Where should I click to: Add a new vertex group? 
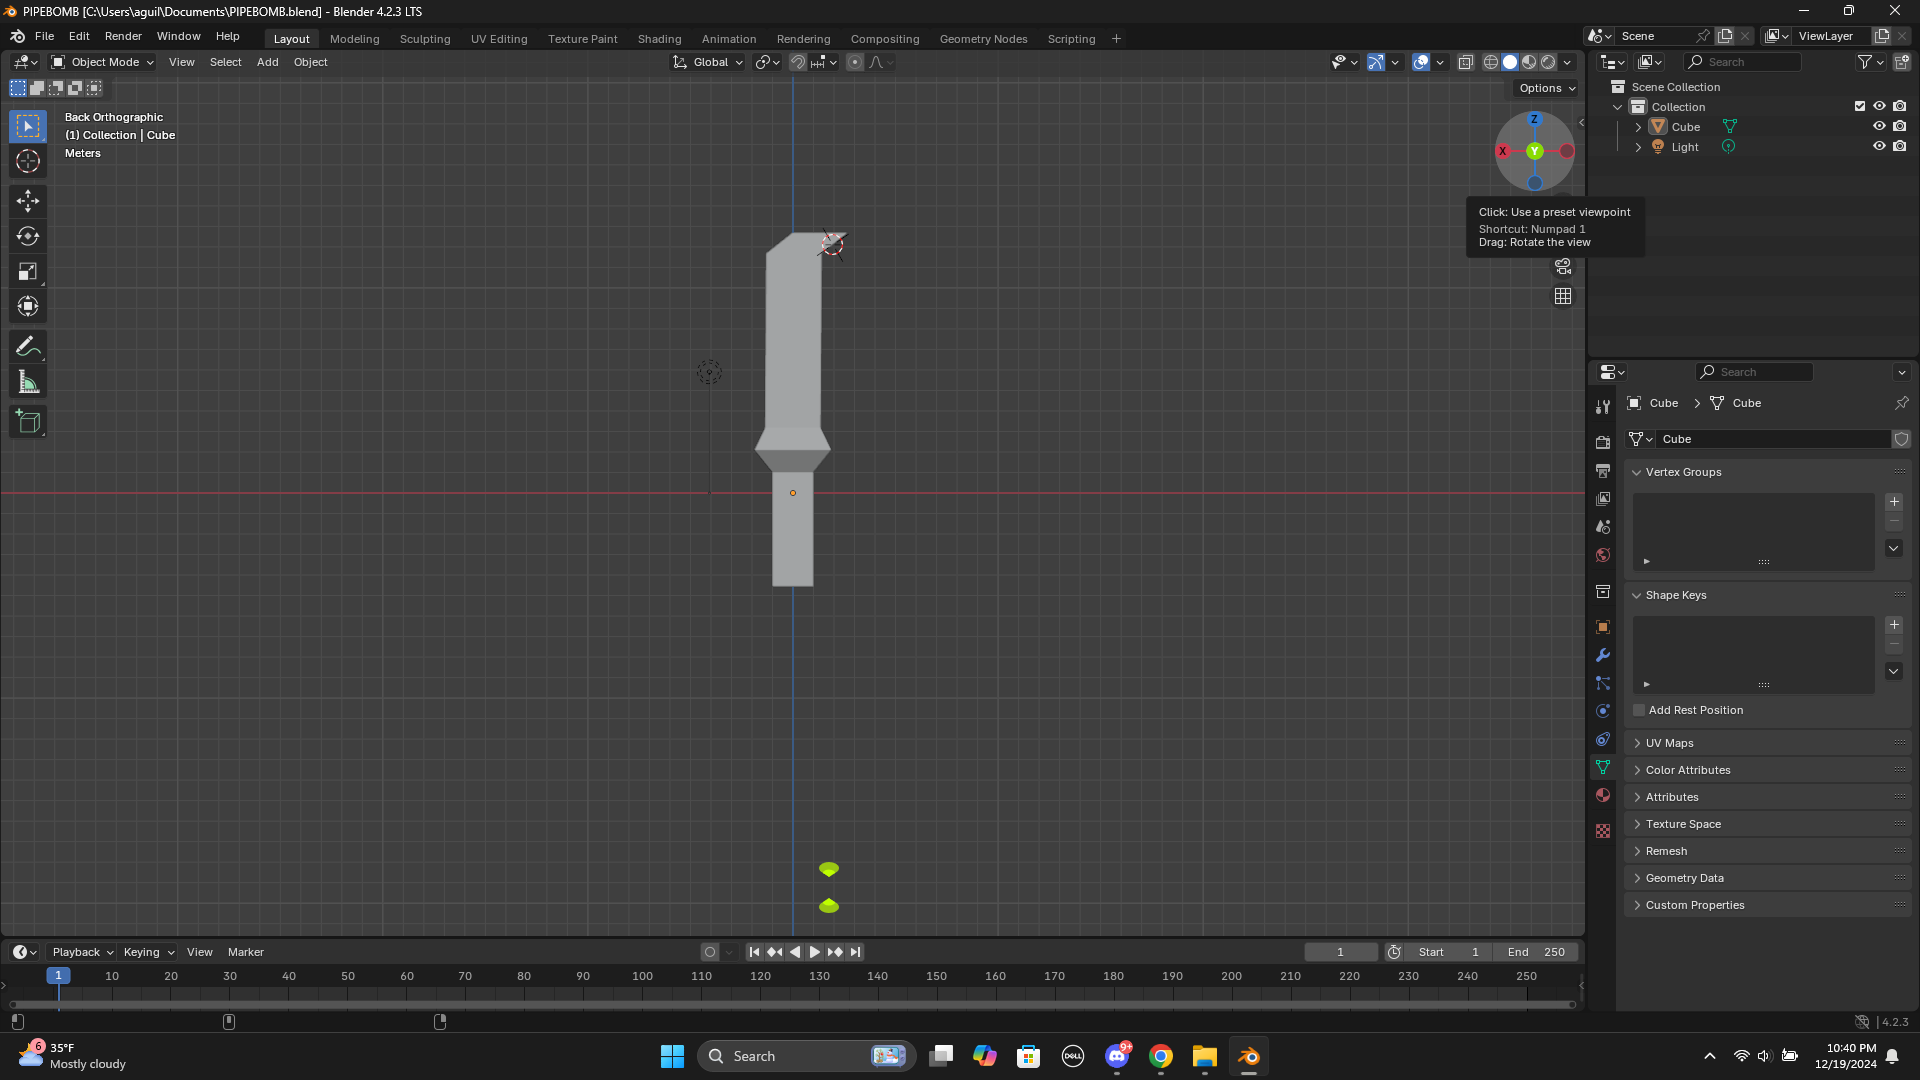click(1894, 502)
